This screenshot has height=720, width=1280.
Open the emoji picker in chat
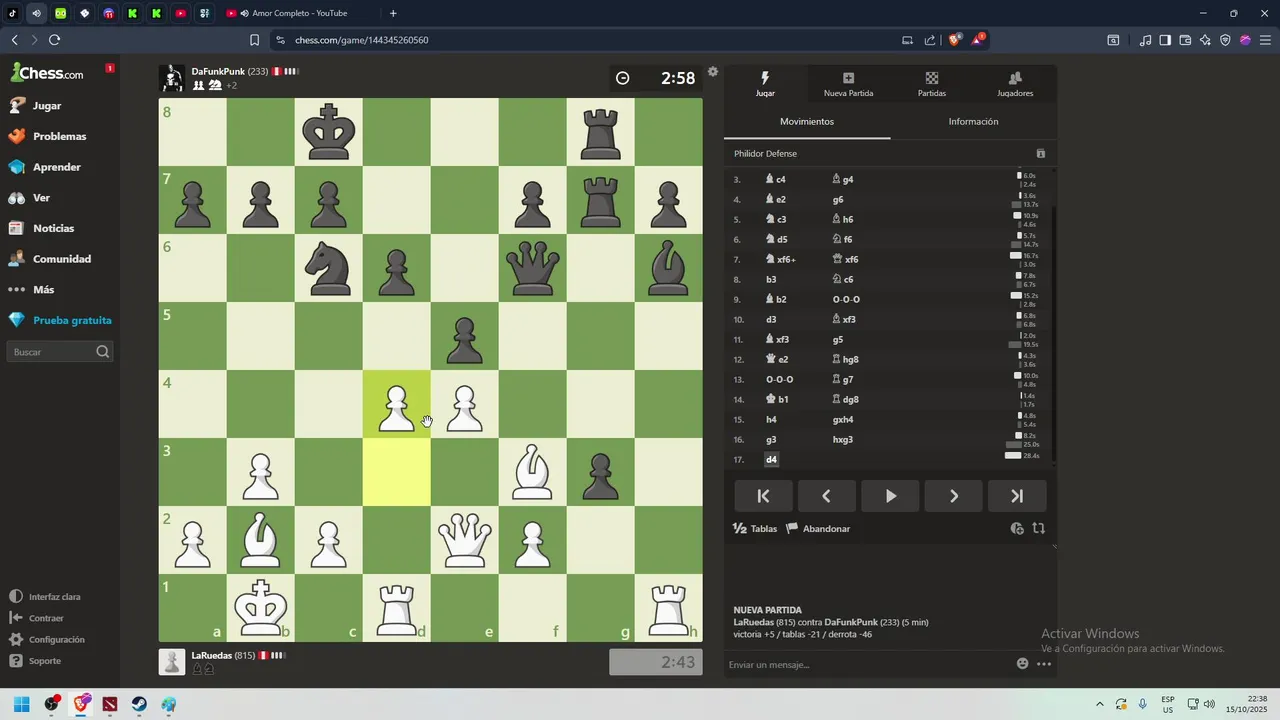point(1022,664)
